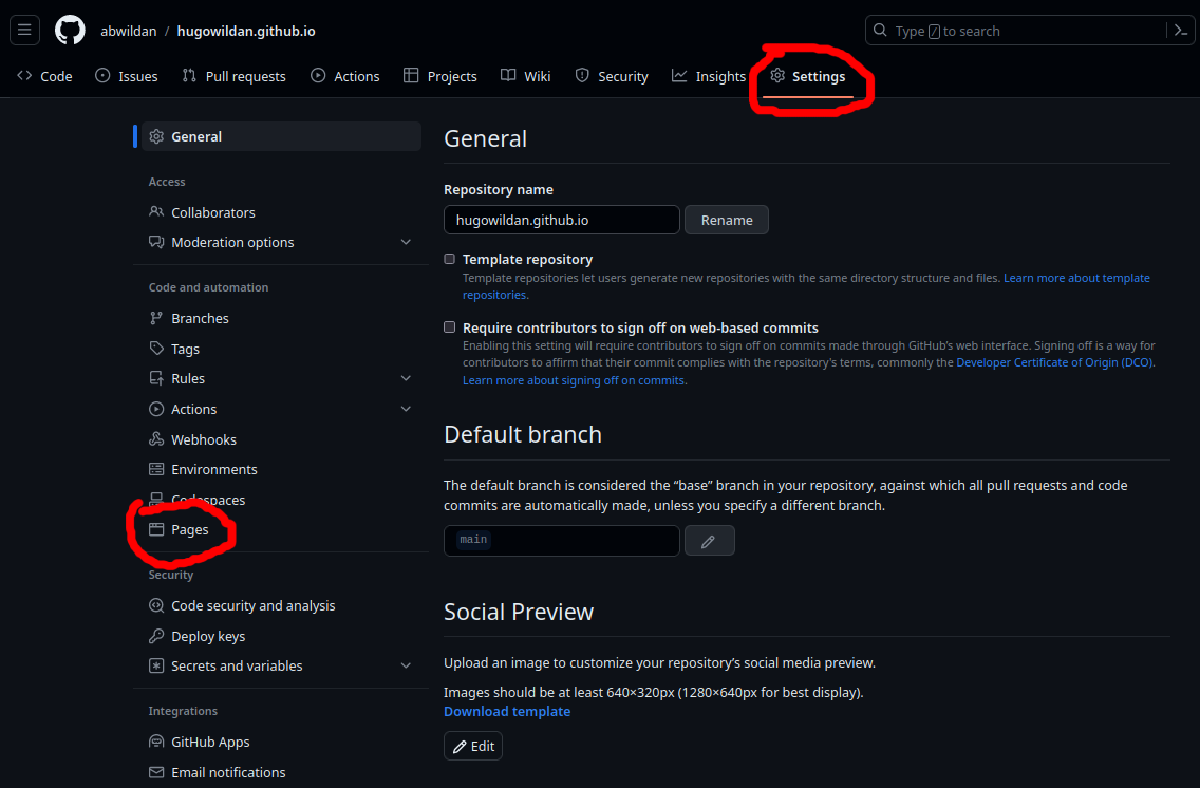Click the Rename button
The height and width of the screenshot is (788, 1200).
click(x=727, y=220)
